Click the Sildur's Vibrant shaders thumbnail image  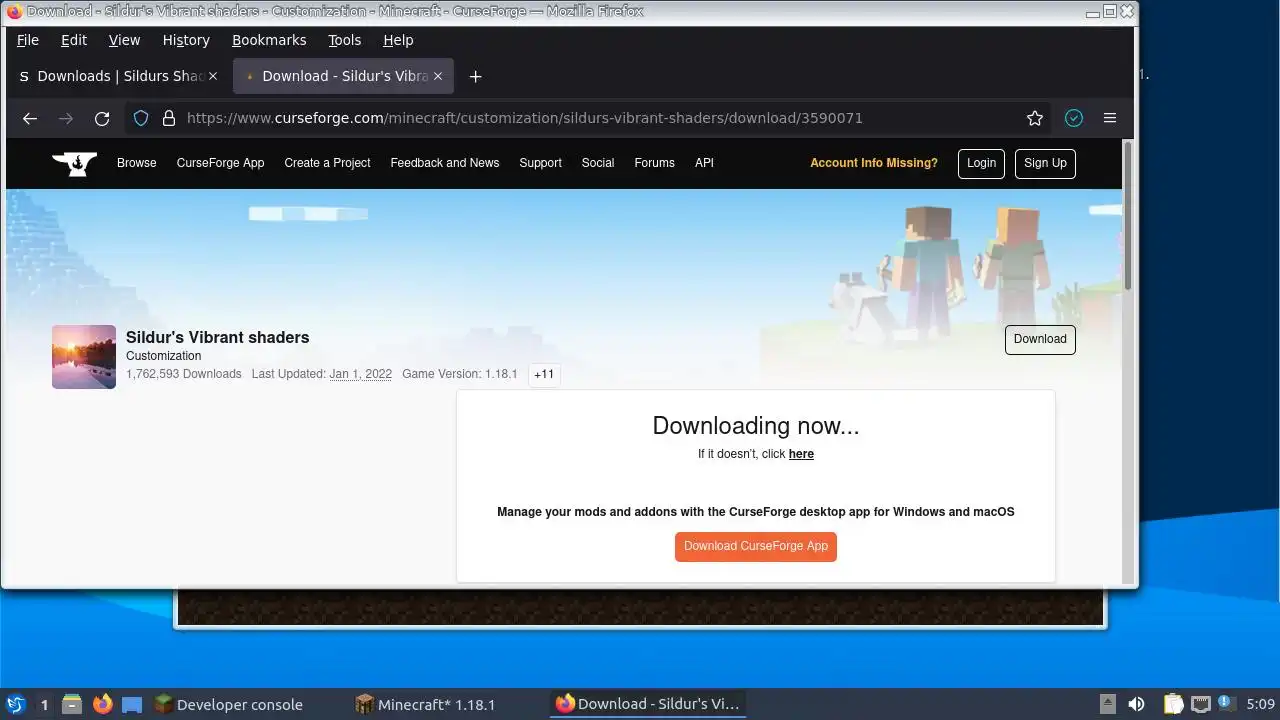click(84, 357)
